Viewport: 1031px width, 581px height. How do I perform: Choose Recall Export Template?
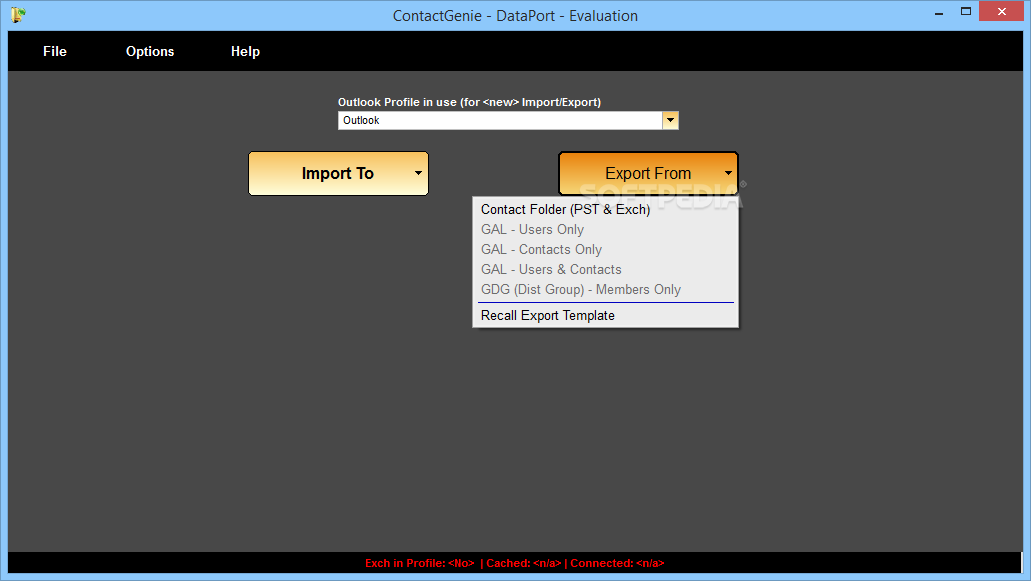coord(605,315)
